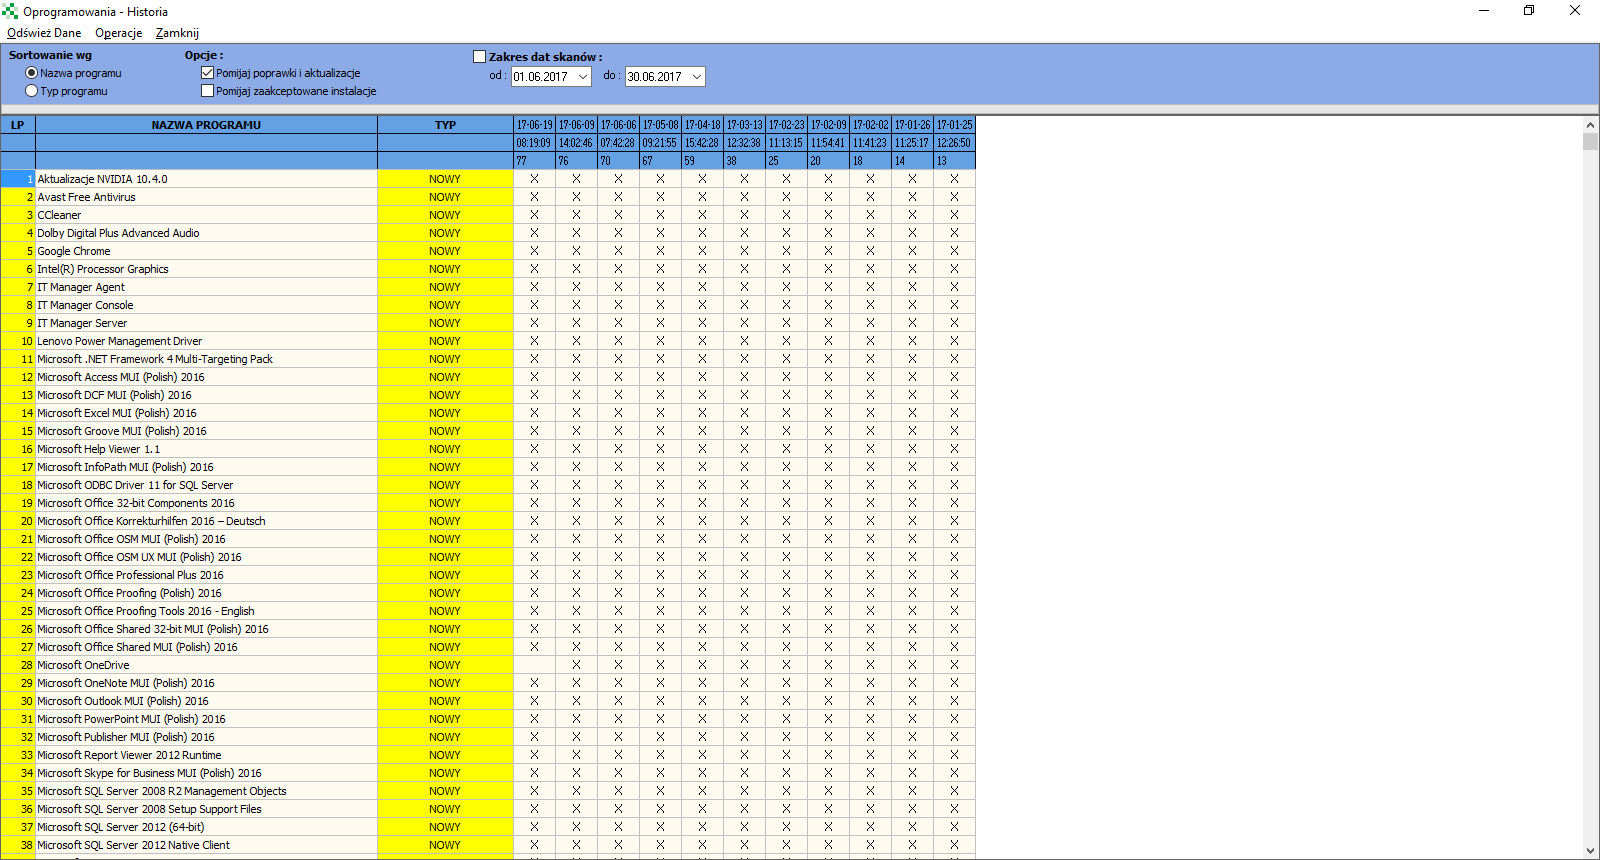Image resolution: width=1600 pixels, height=860 pixels.
Task: Select the Avast Free Antivirus row
Action: tap(206, 197)
